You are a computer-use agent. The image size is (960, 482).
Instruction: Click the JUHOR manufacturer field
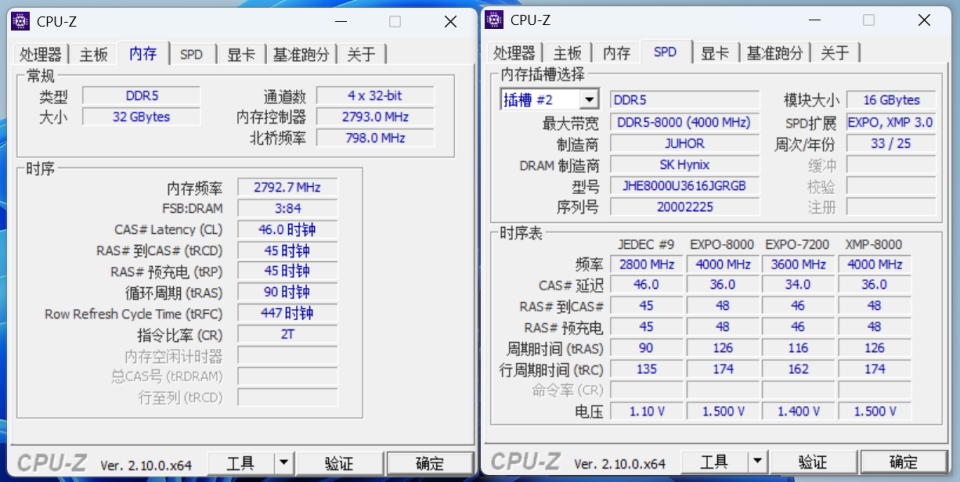pos(684,143)
